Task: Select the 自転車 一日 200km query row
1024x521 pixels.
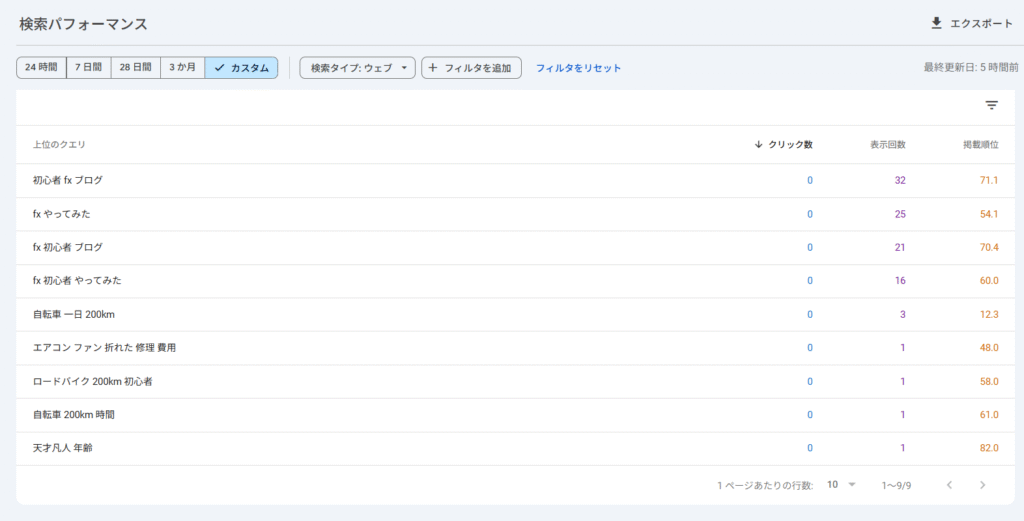Action: pyautogui.click(x=74, y=315)
